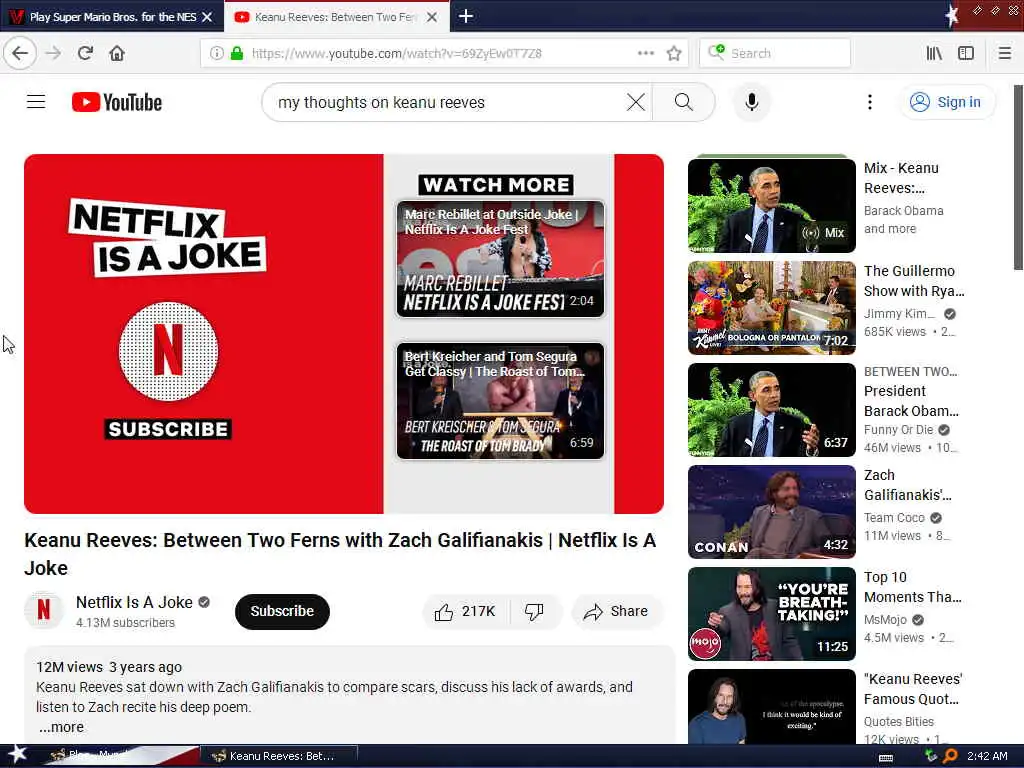
Task: Click the Netflix N end-screen channel logo
Action: coord(168,351)
